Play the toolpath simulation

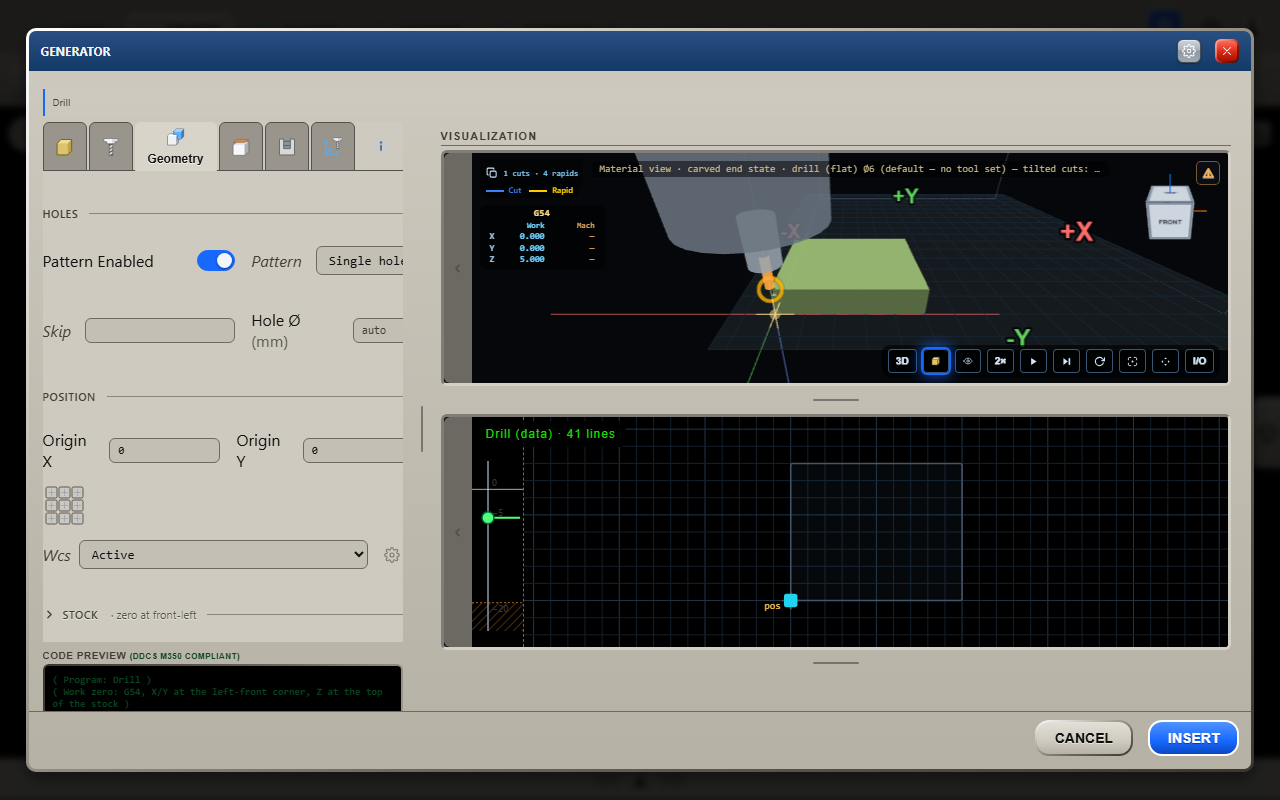pos(1034,361)
